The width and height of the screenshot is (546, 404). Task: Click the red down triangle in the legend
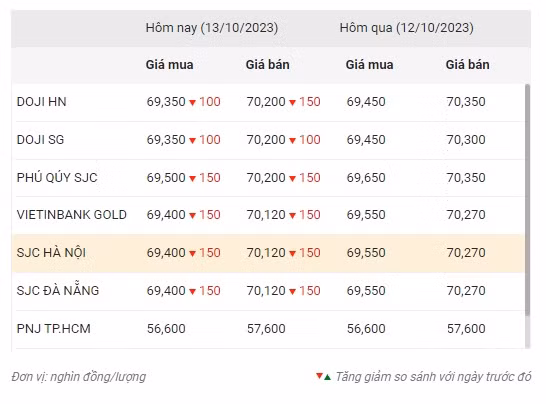[319, 375]
